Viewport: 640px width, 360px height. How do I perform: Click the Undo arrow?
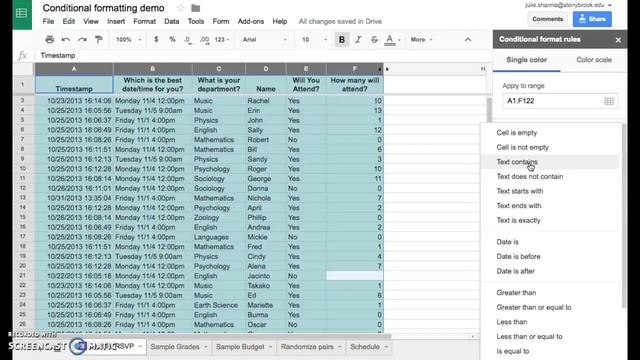66,40
